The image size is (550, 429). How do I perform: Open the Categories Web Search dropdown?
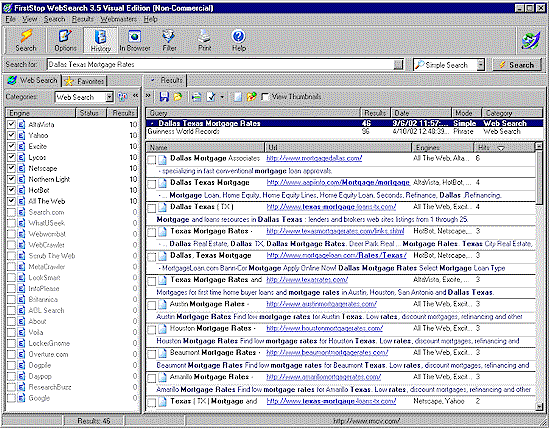110,97
